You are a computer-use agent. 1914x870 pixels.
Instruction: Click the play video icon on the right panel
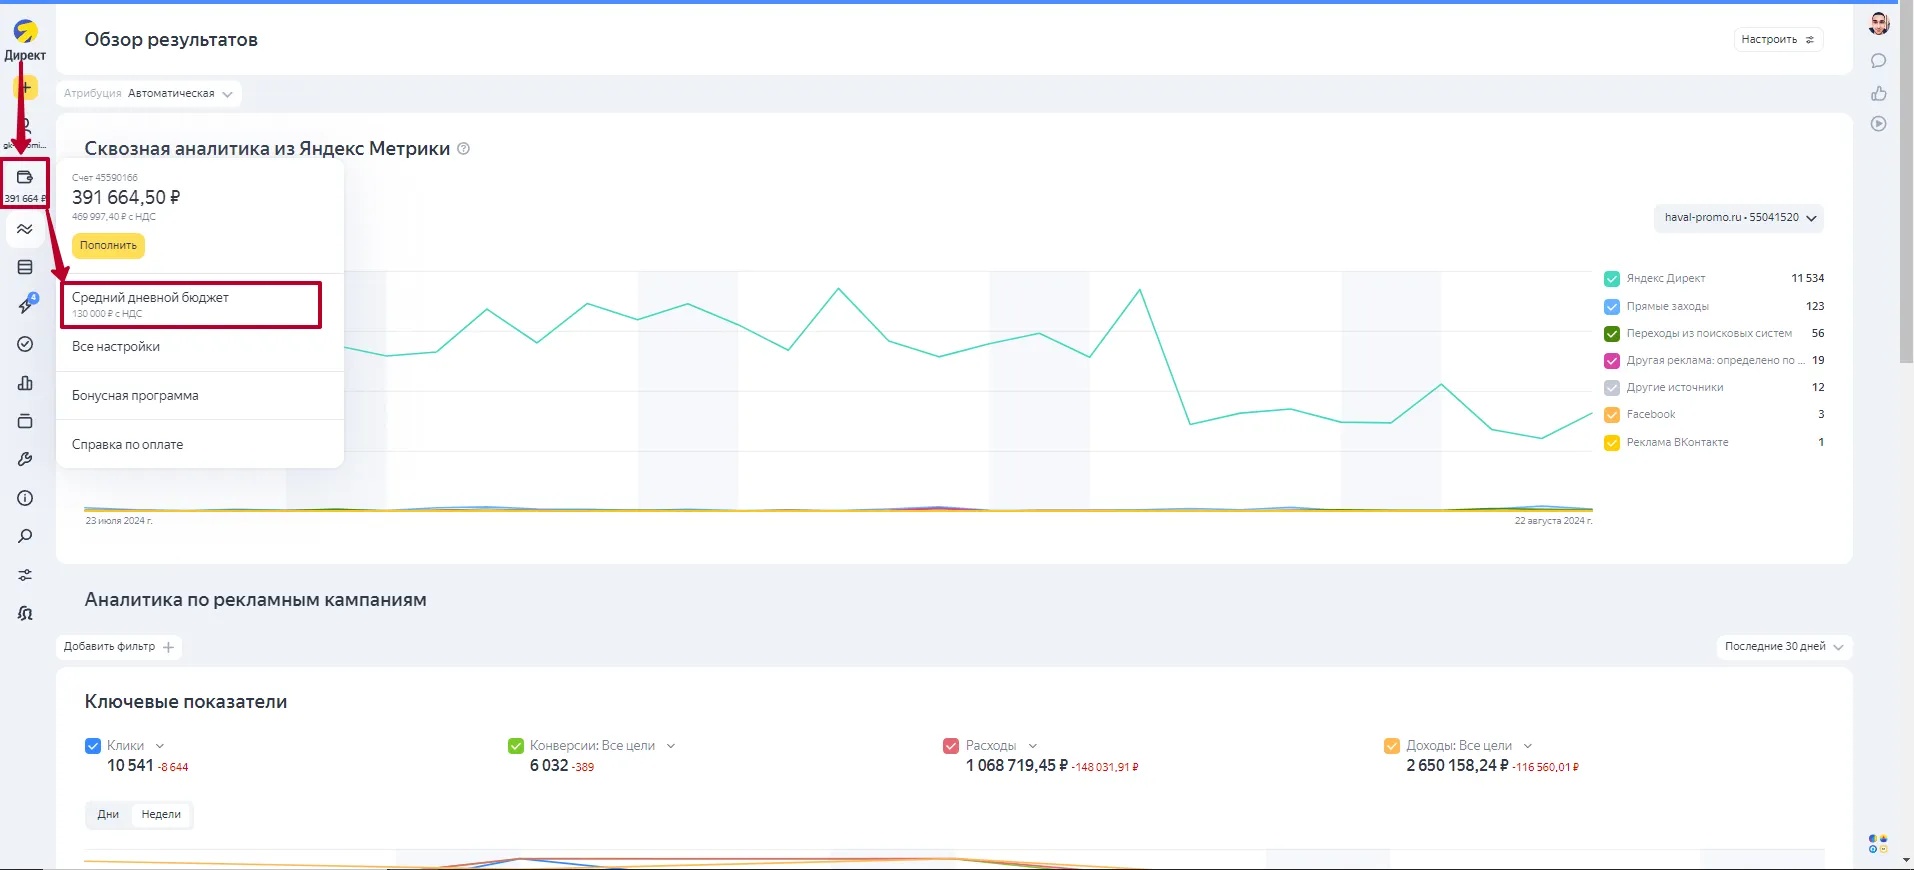pos(1878,124)
